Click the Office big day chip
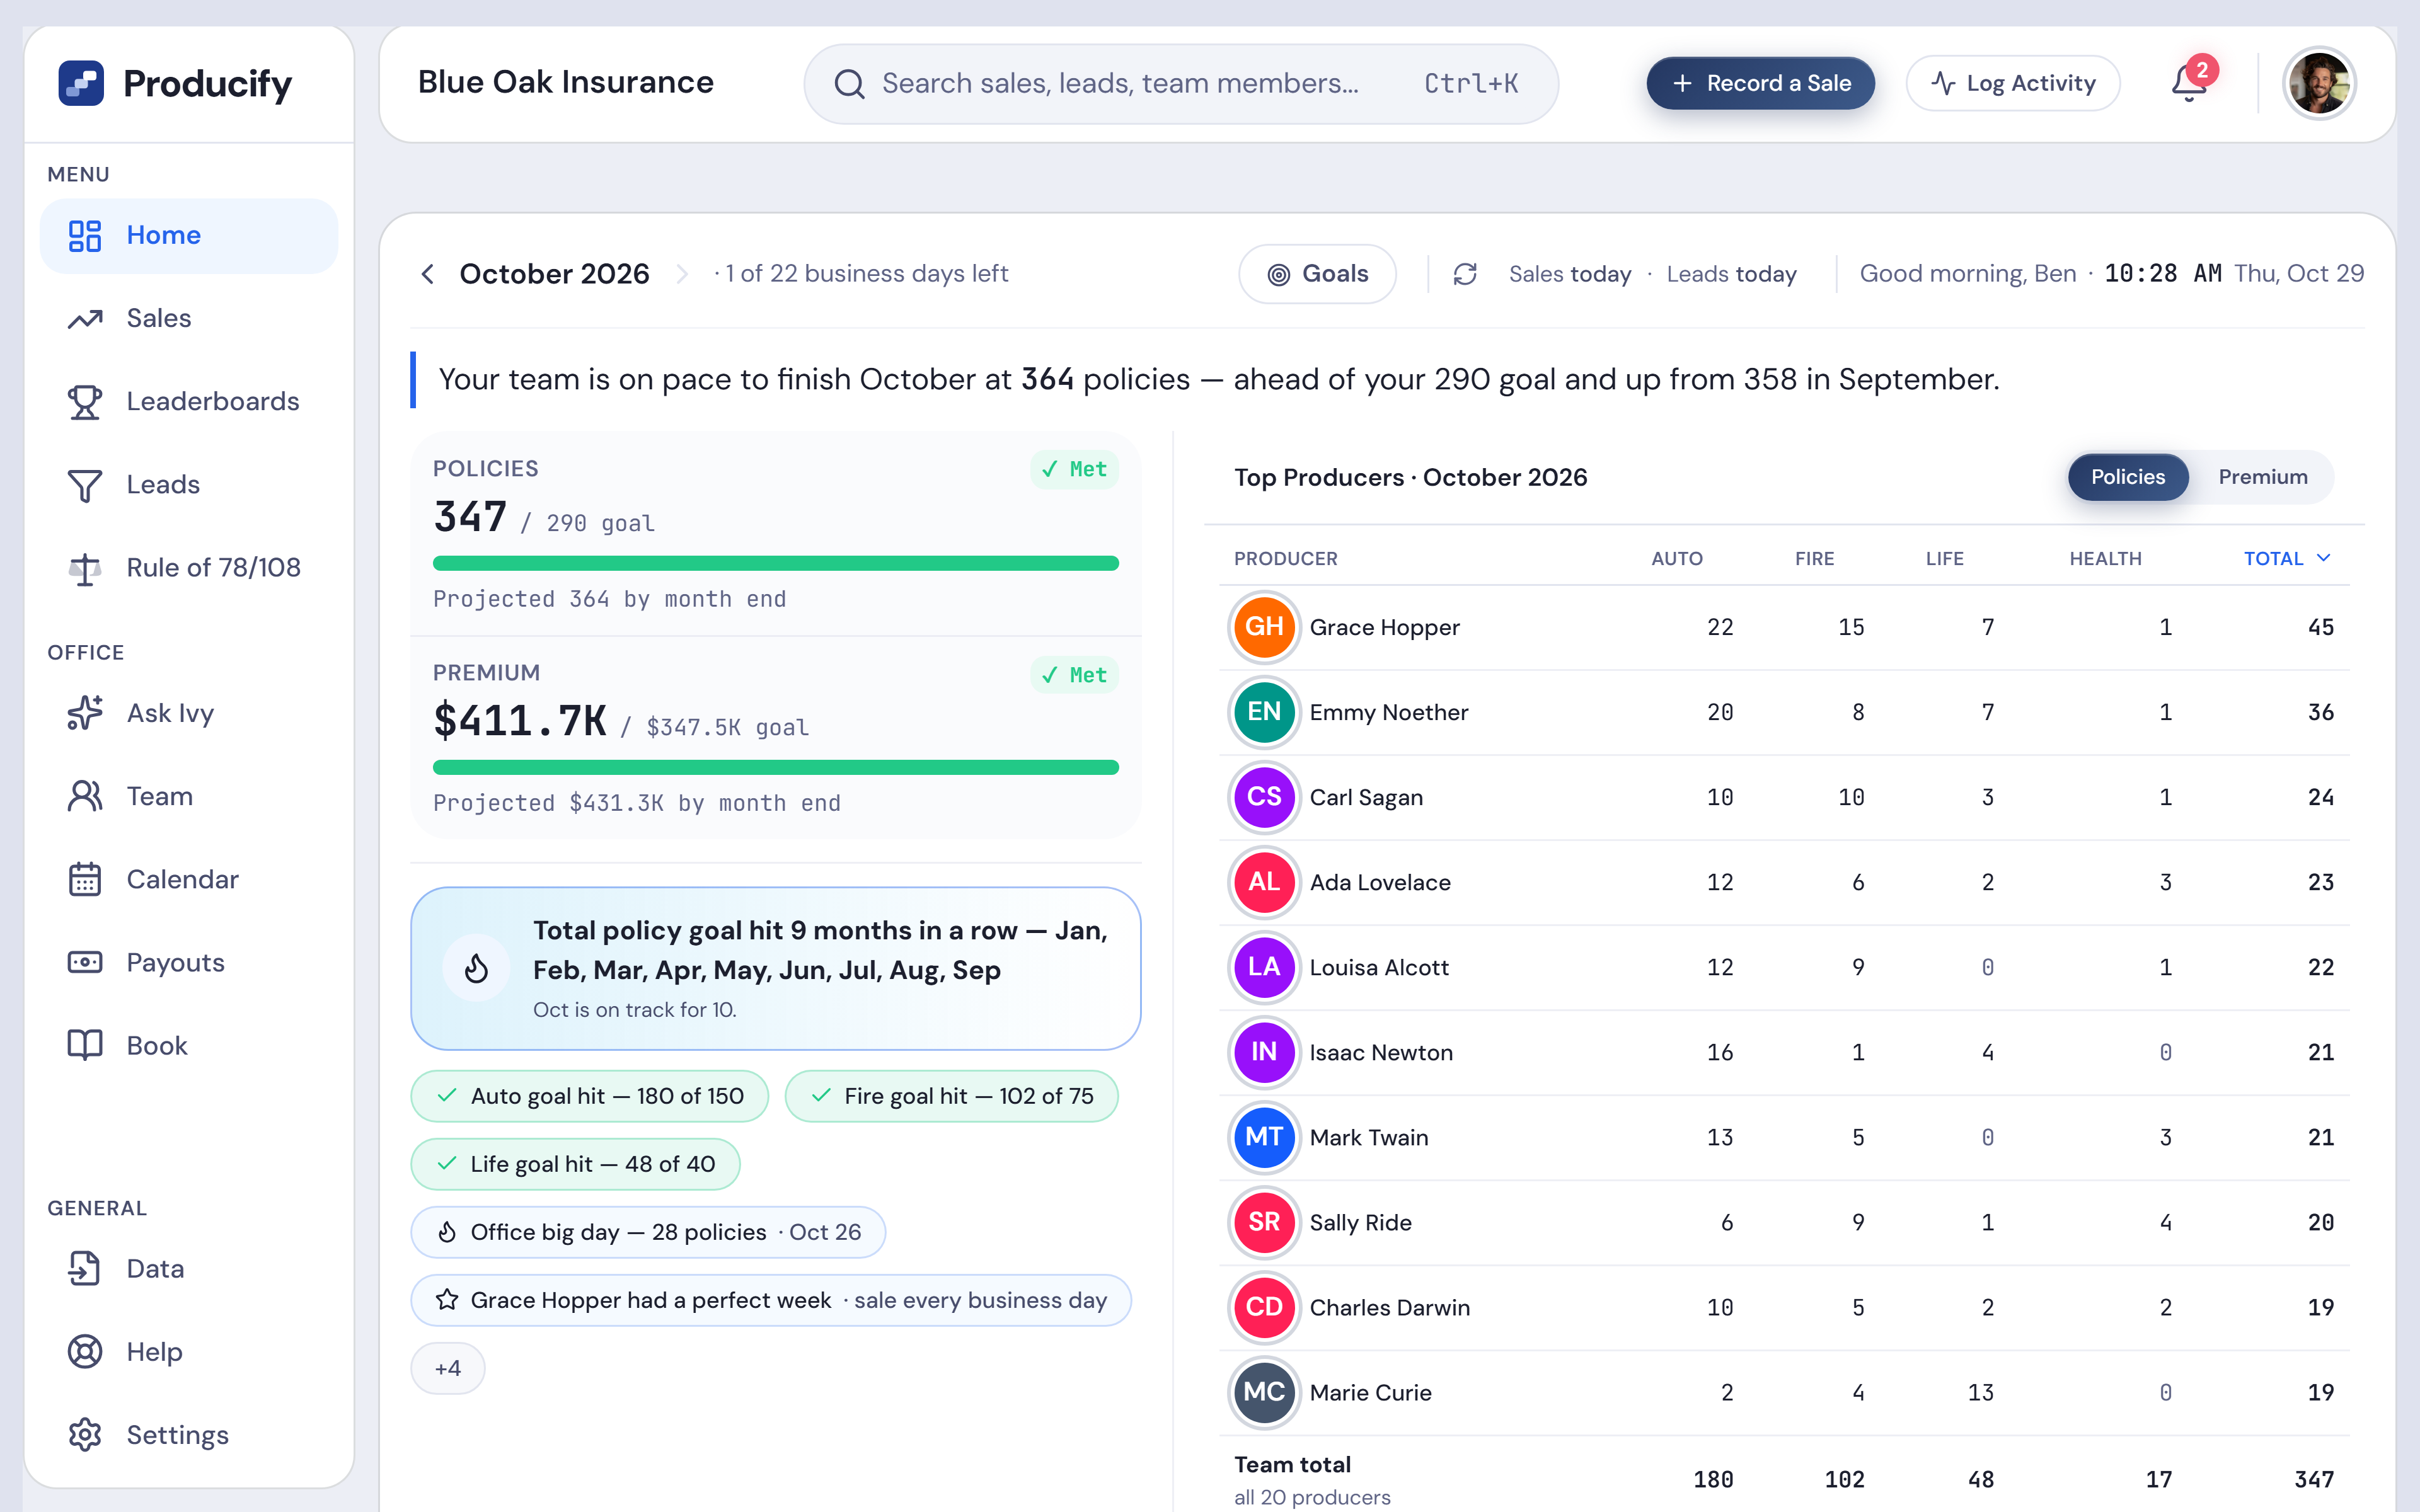 [648, 1232]
